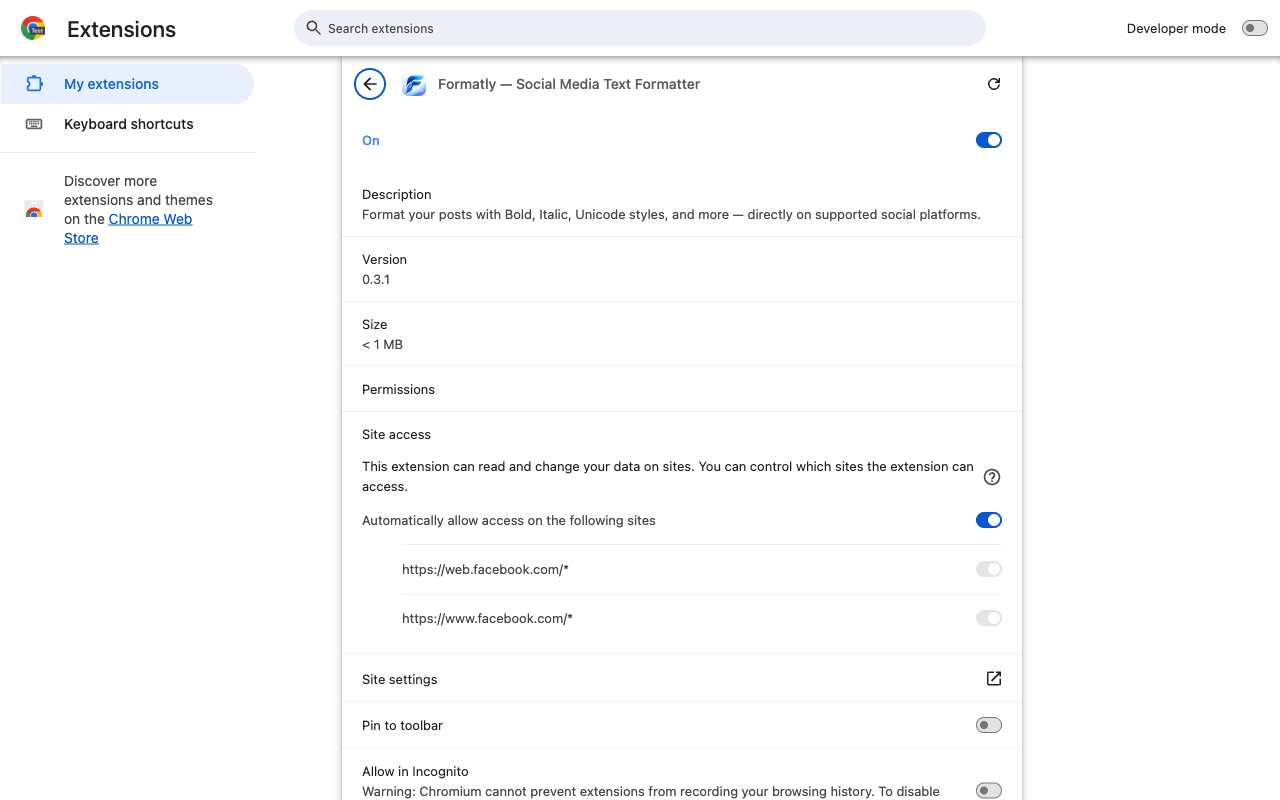Click the Incognito warning text
This screenshot has height=800, width=1280.
pyautogui.click(x=651, y=791)
